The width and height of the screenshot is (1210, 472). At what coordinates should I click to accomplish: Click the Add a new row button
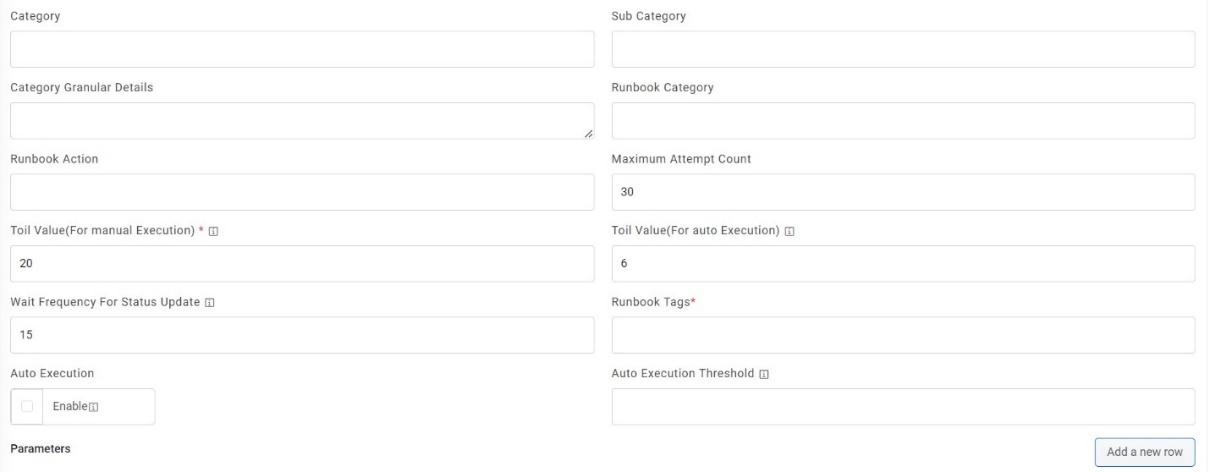1144,452
